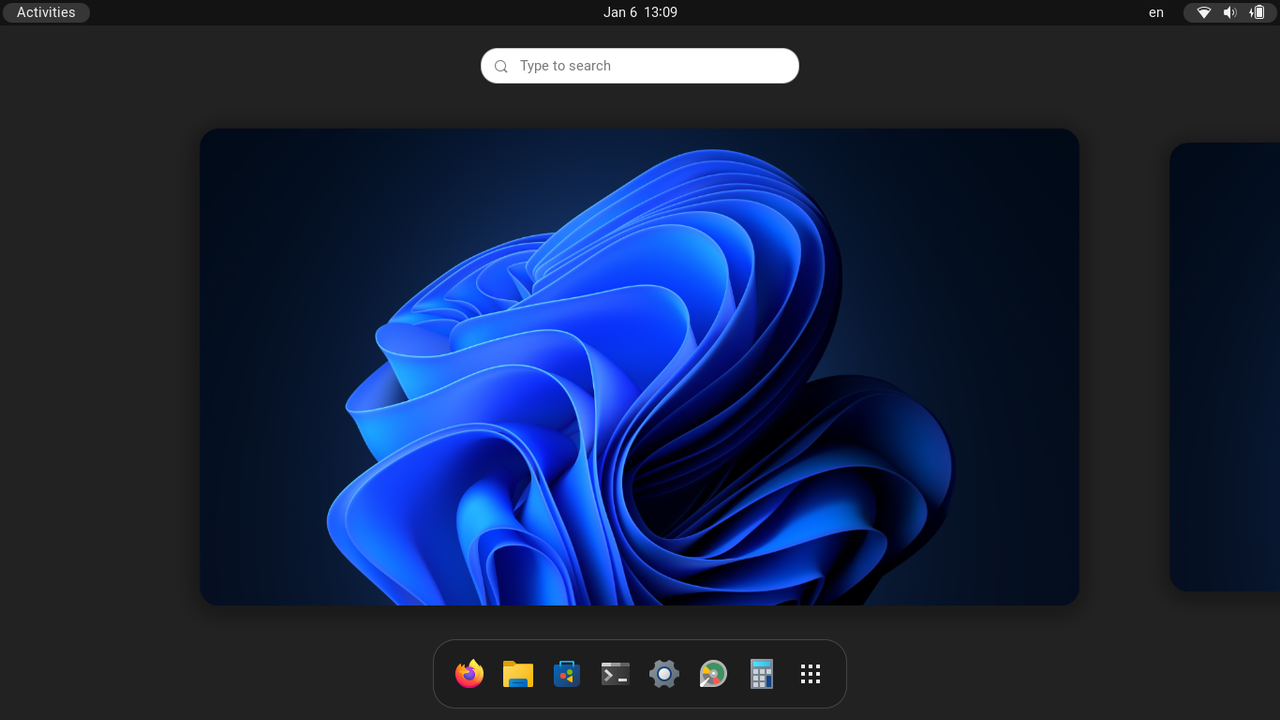Launch the Calculator from the dash
1280x720 pixels.
coord(762,674)
